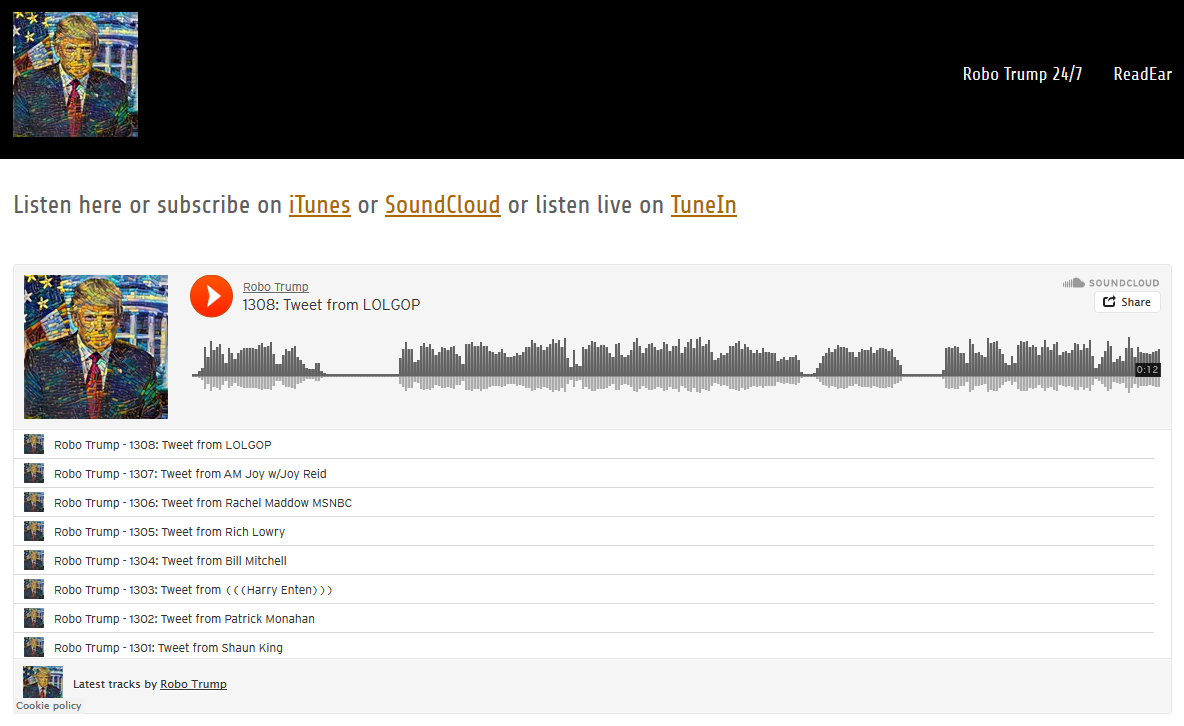This screenshot has height=726, width=1184.
Task: Select track 1302: Tweet from Patrick Monahan
Action: [x=584, y=618]
